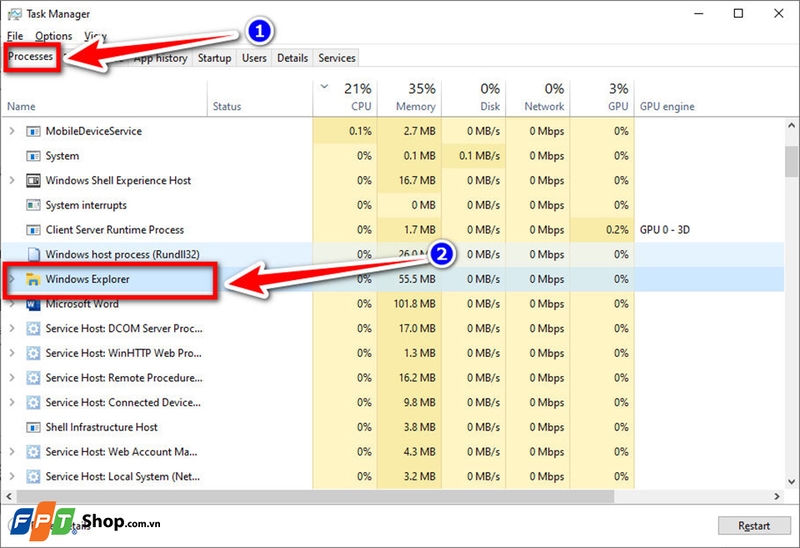Expand the MobileDeviceService process group
800x548 pixels.
click(x=12, y=131)
